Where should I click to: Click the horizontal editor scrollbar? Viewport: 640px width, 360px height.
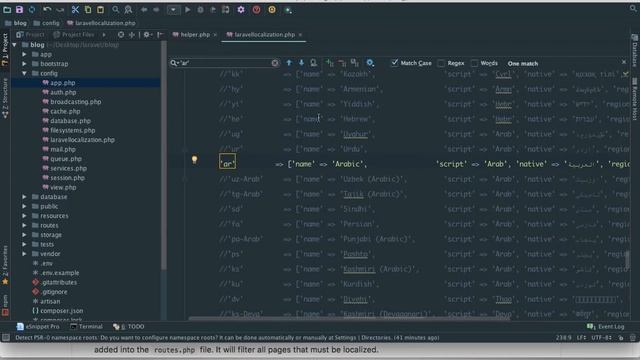349,318
